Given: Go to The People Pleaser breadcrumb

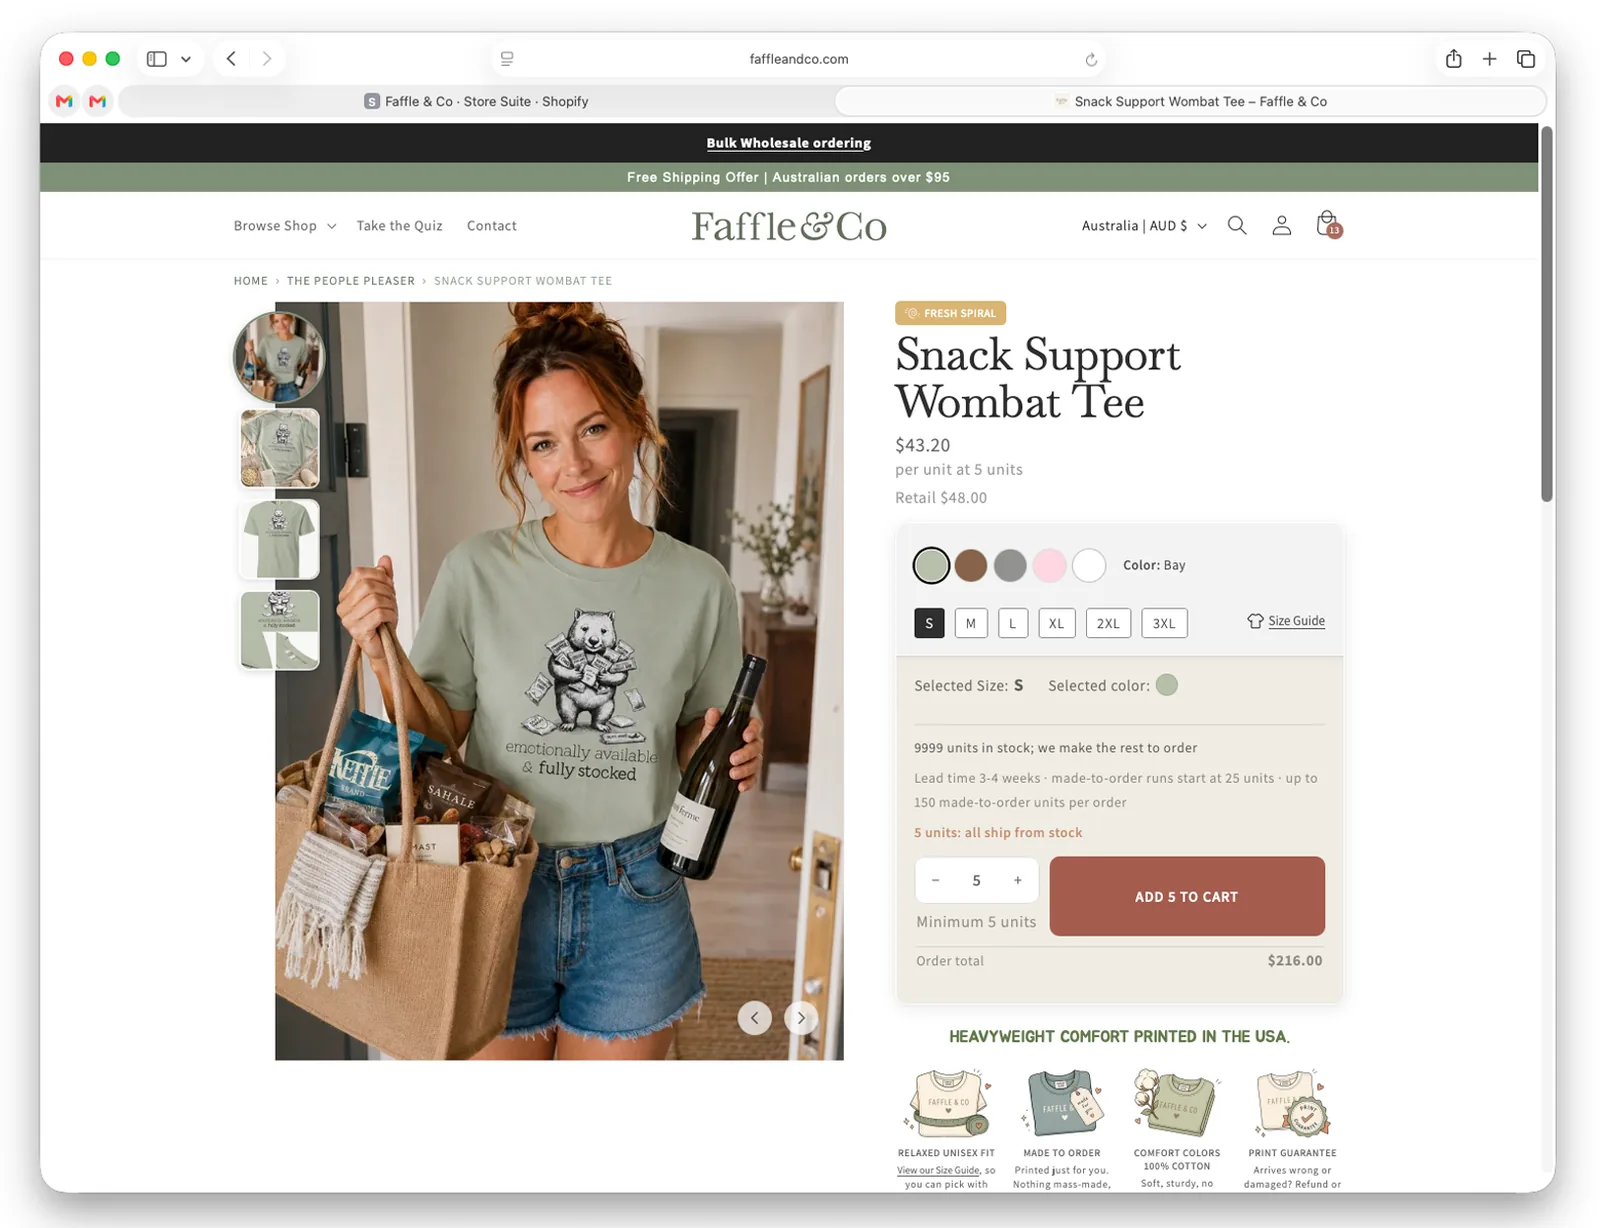Looking at the screenshot, I should click(x=351, y=281).
